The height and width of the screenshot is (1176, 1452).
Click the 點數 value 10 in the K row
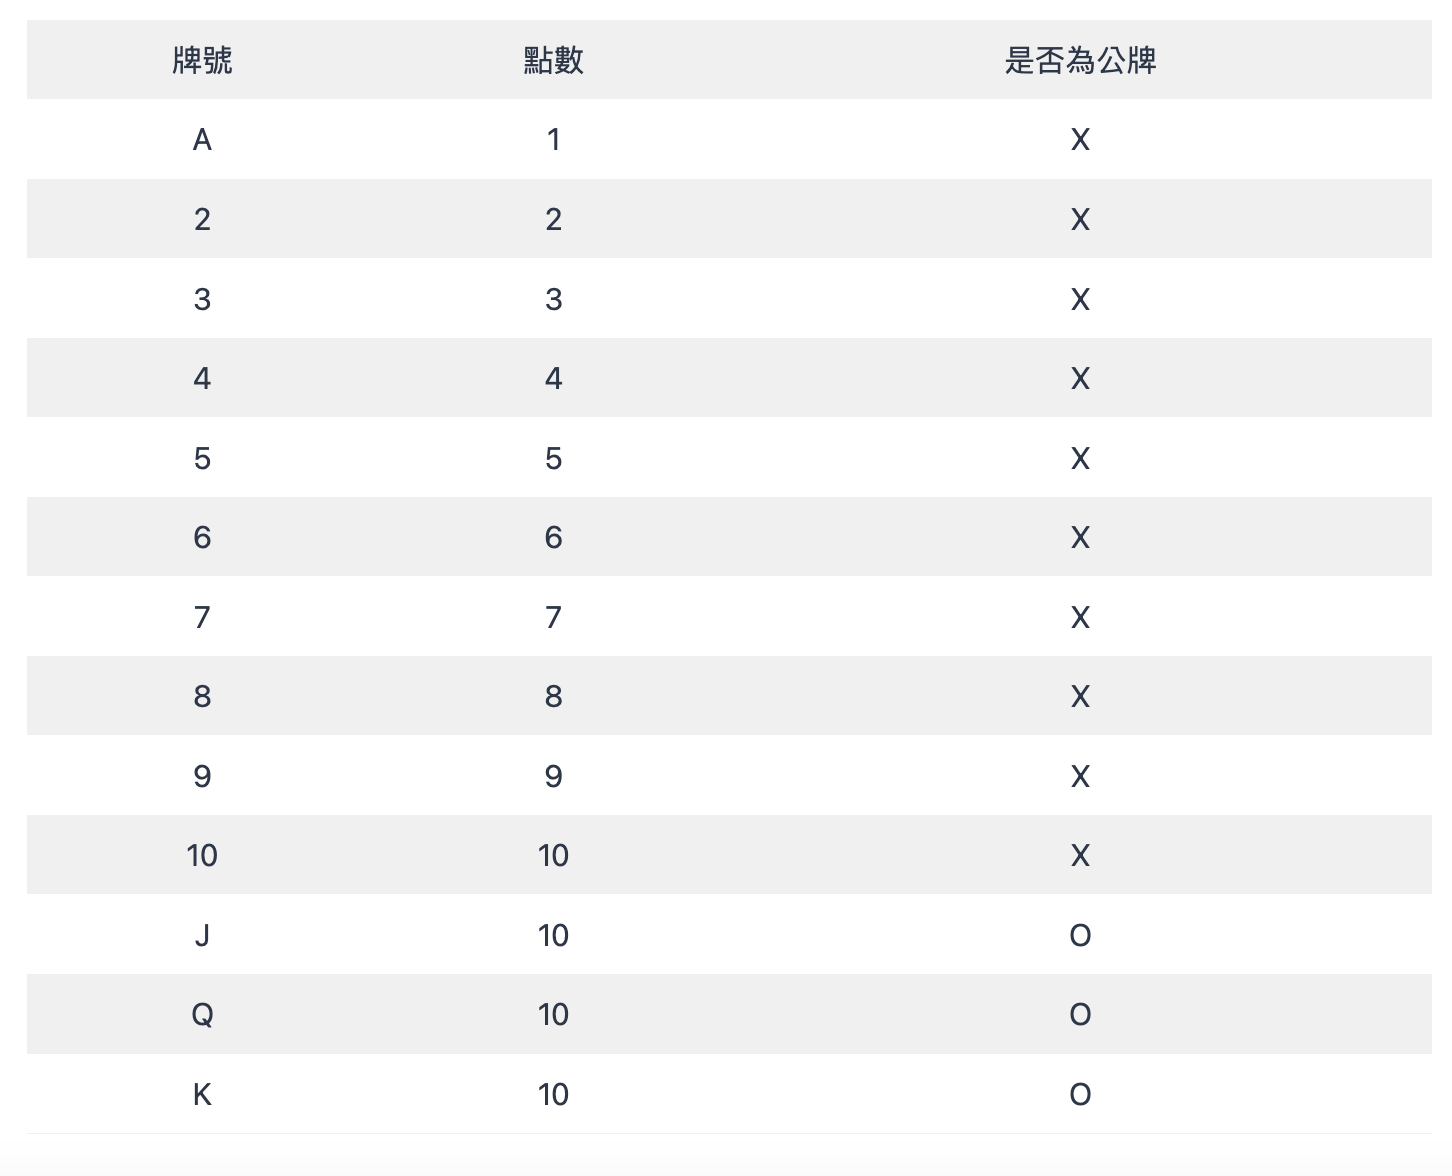click(553, 1095)
